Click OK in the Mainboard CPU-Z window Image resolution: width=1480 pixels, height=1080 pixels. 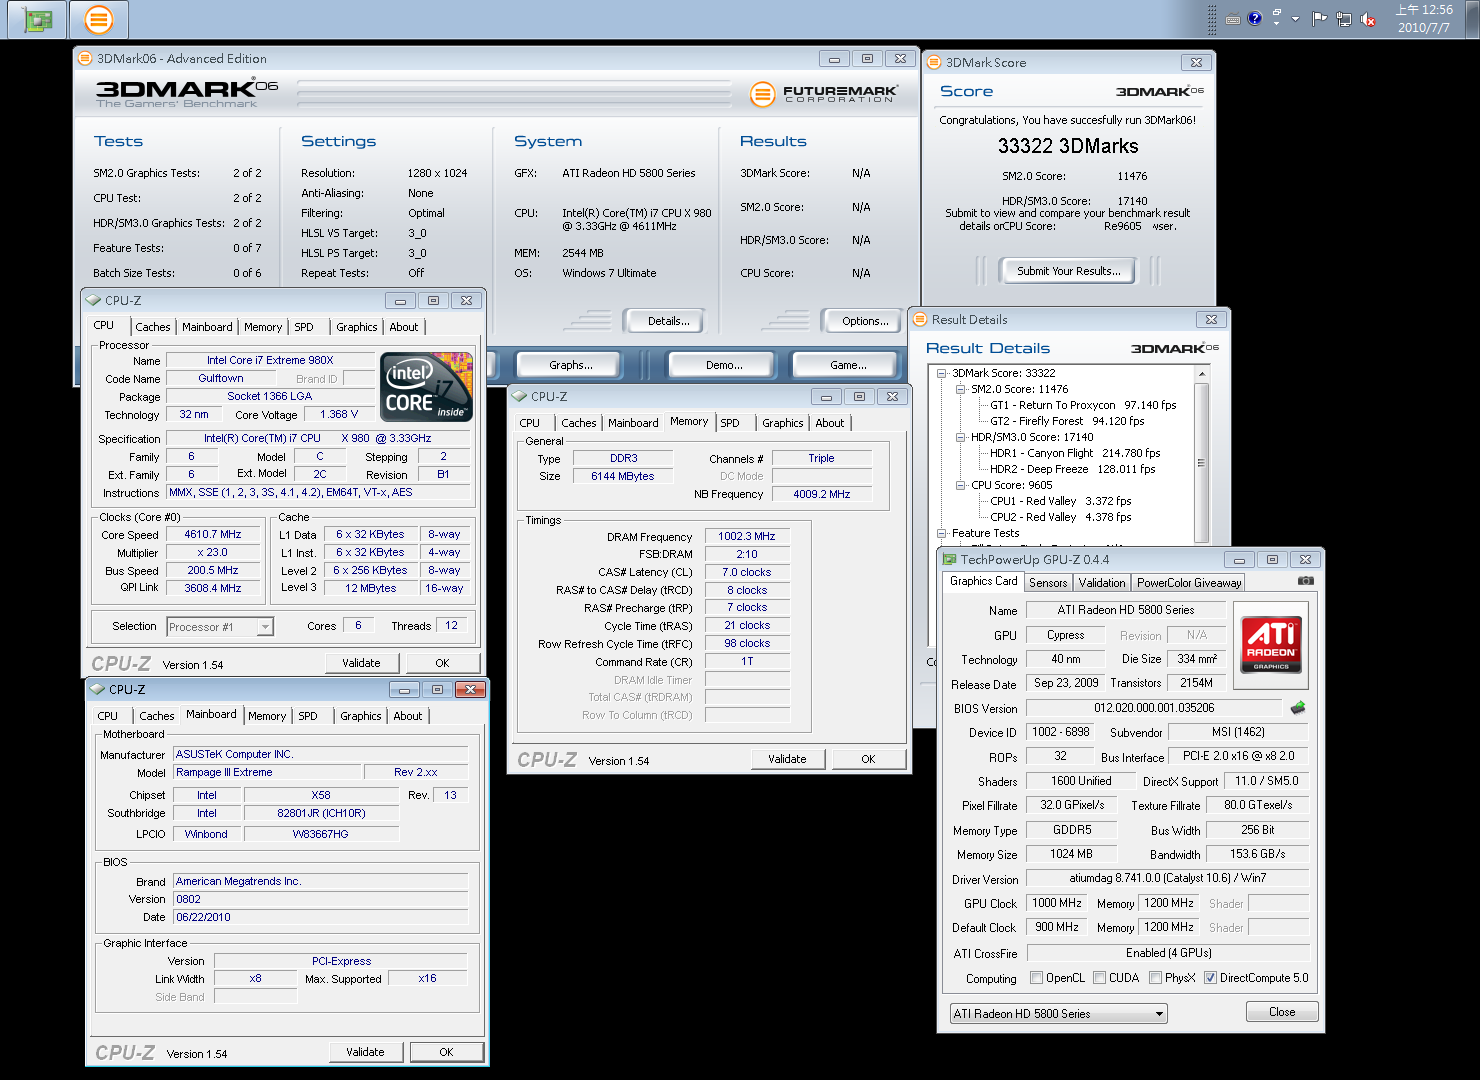(x=446, y=1052)
